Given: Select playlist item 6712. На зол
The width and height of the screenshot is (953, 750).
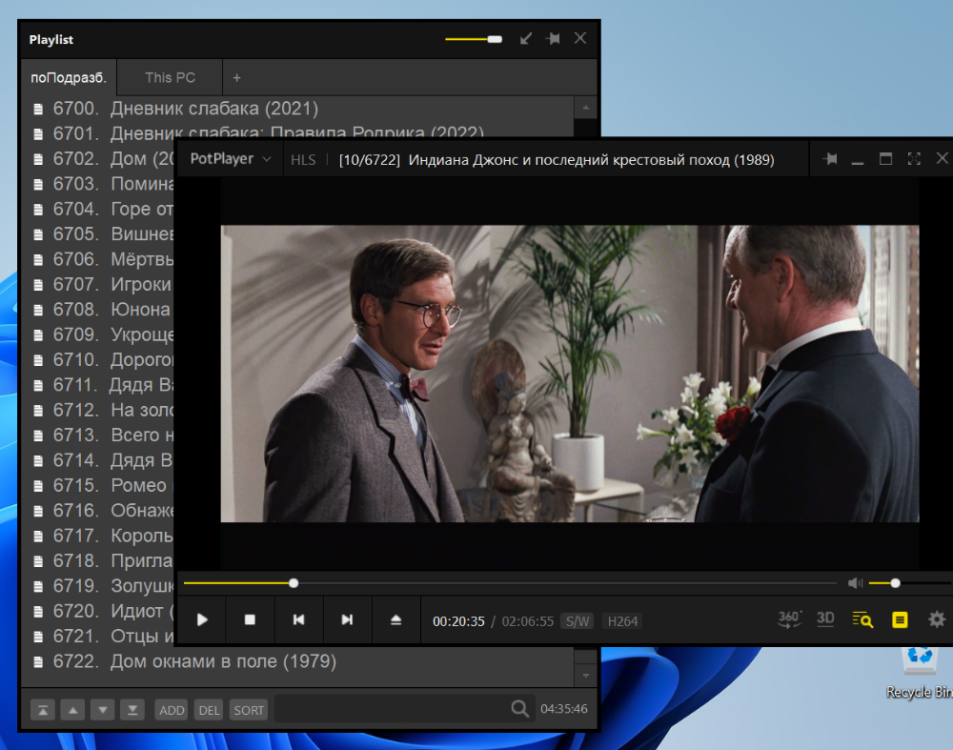Looking at the screenshot, I should pyautogui.click(x=102, y=410).
